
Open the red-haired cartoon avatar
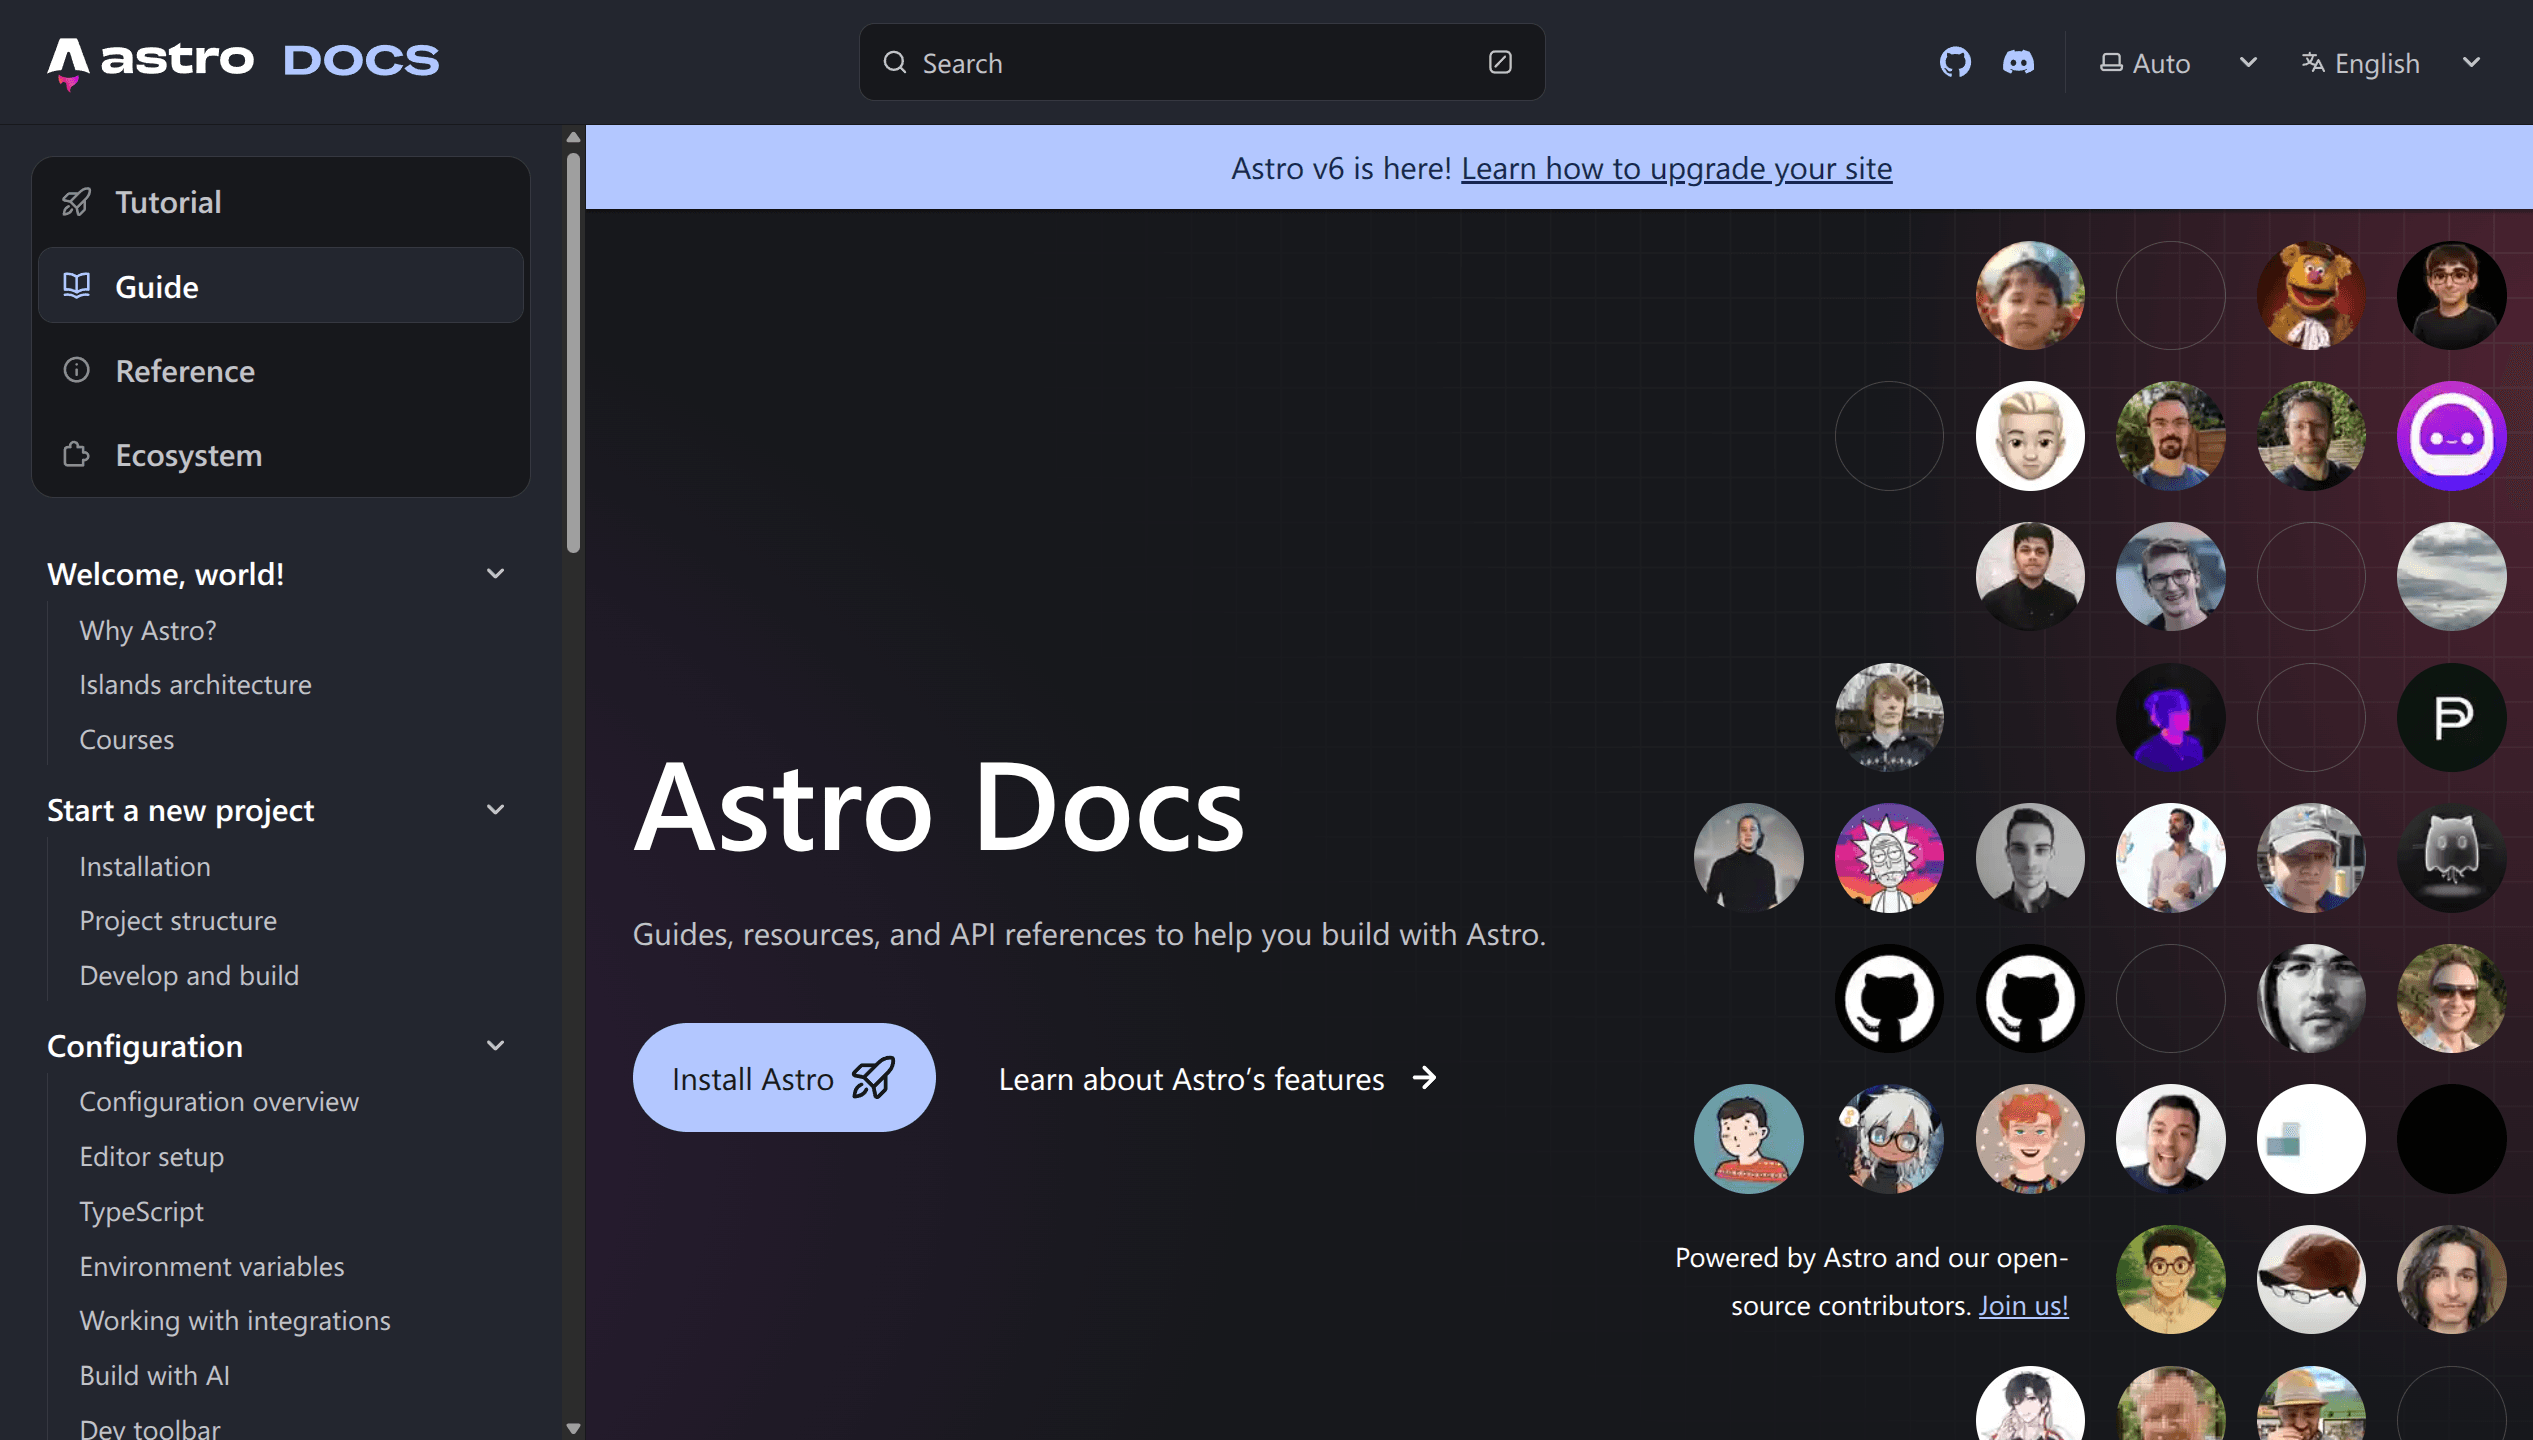[x=2030, y=1139]
